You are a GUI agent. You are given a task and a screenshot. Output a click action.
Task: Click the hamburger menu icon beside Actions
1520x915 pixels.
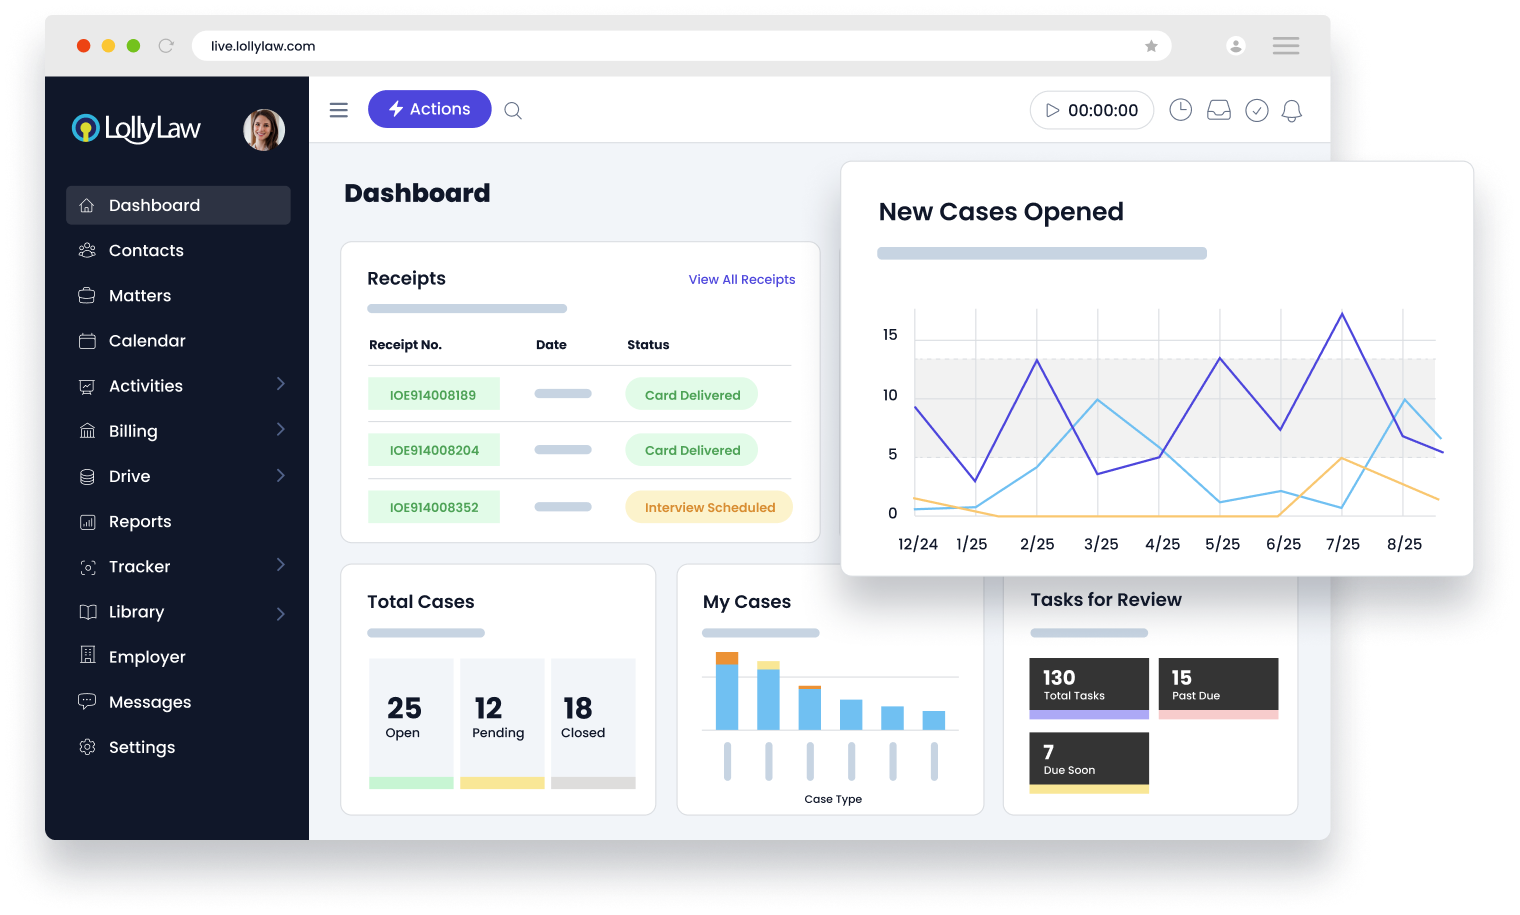(x=339, y=110)
